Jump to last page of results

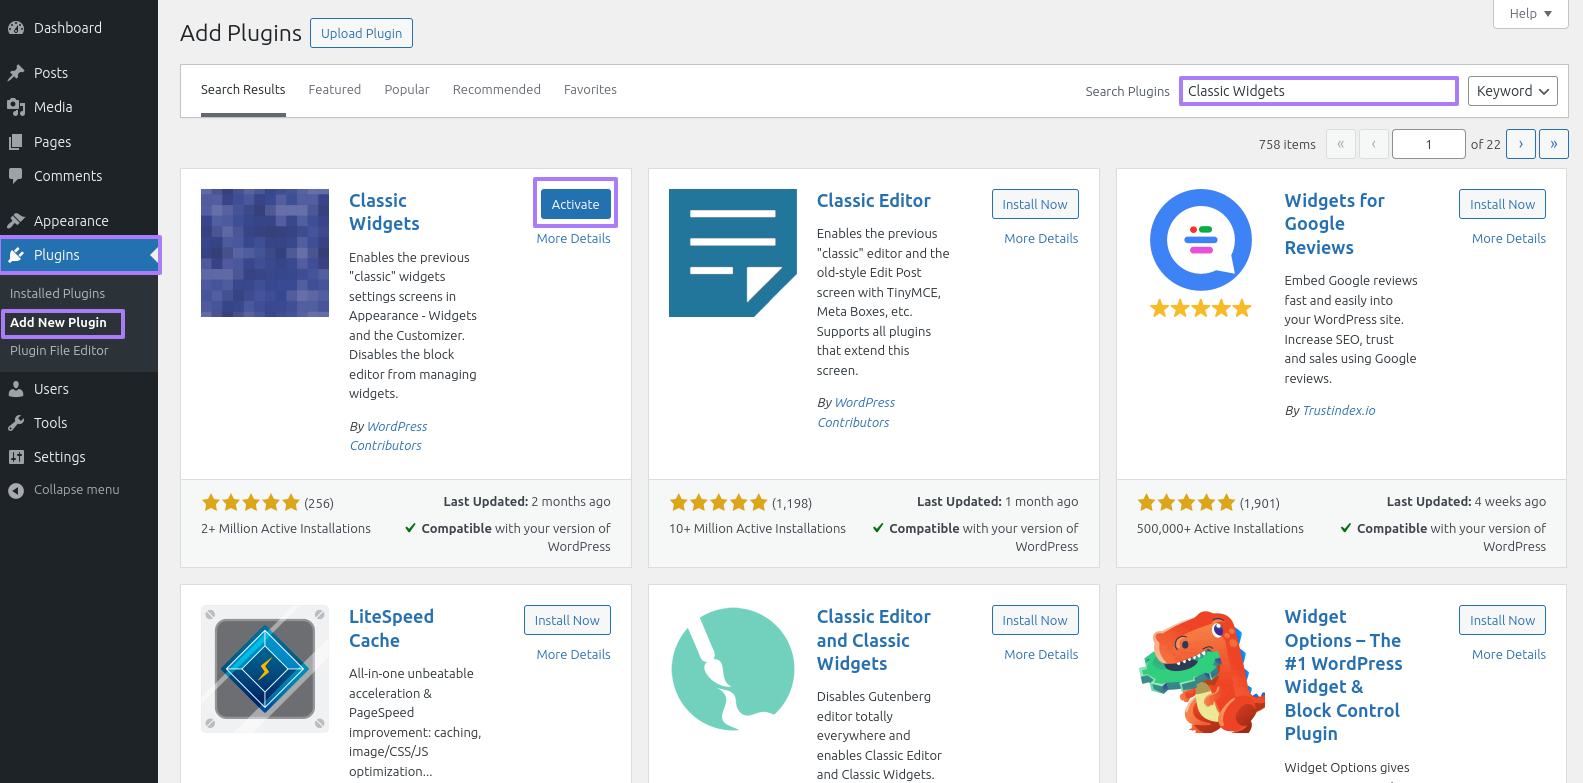pyautogui.click(x=1553, y=144)
